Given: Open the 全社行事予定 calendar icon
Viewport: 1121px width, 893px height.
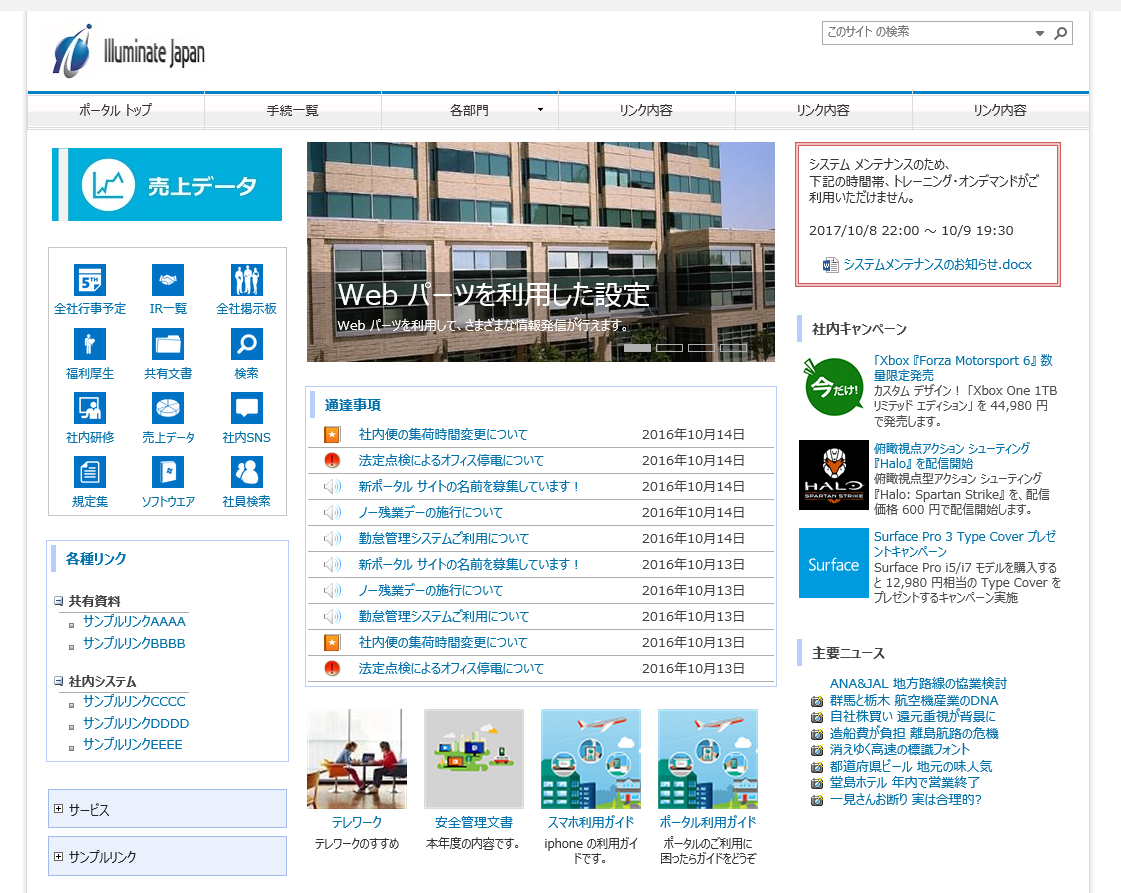Looking at the screenshot, I should pyautogui.click(x=90, y=280).
